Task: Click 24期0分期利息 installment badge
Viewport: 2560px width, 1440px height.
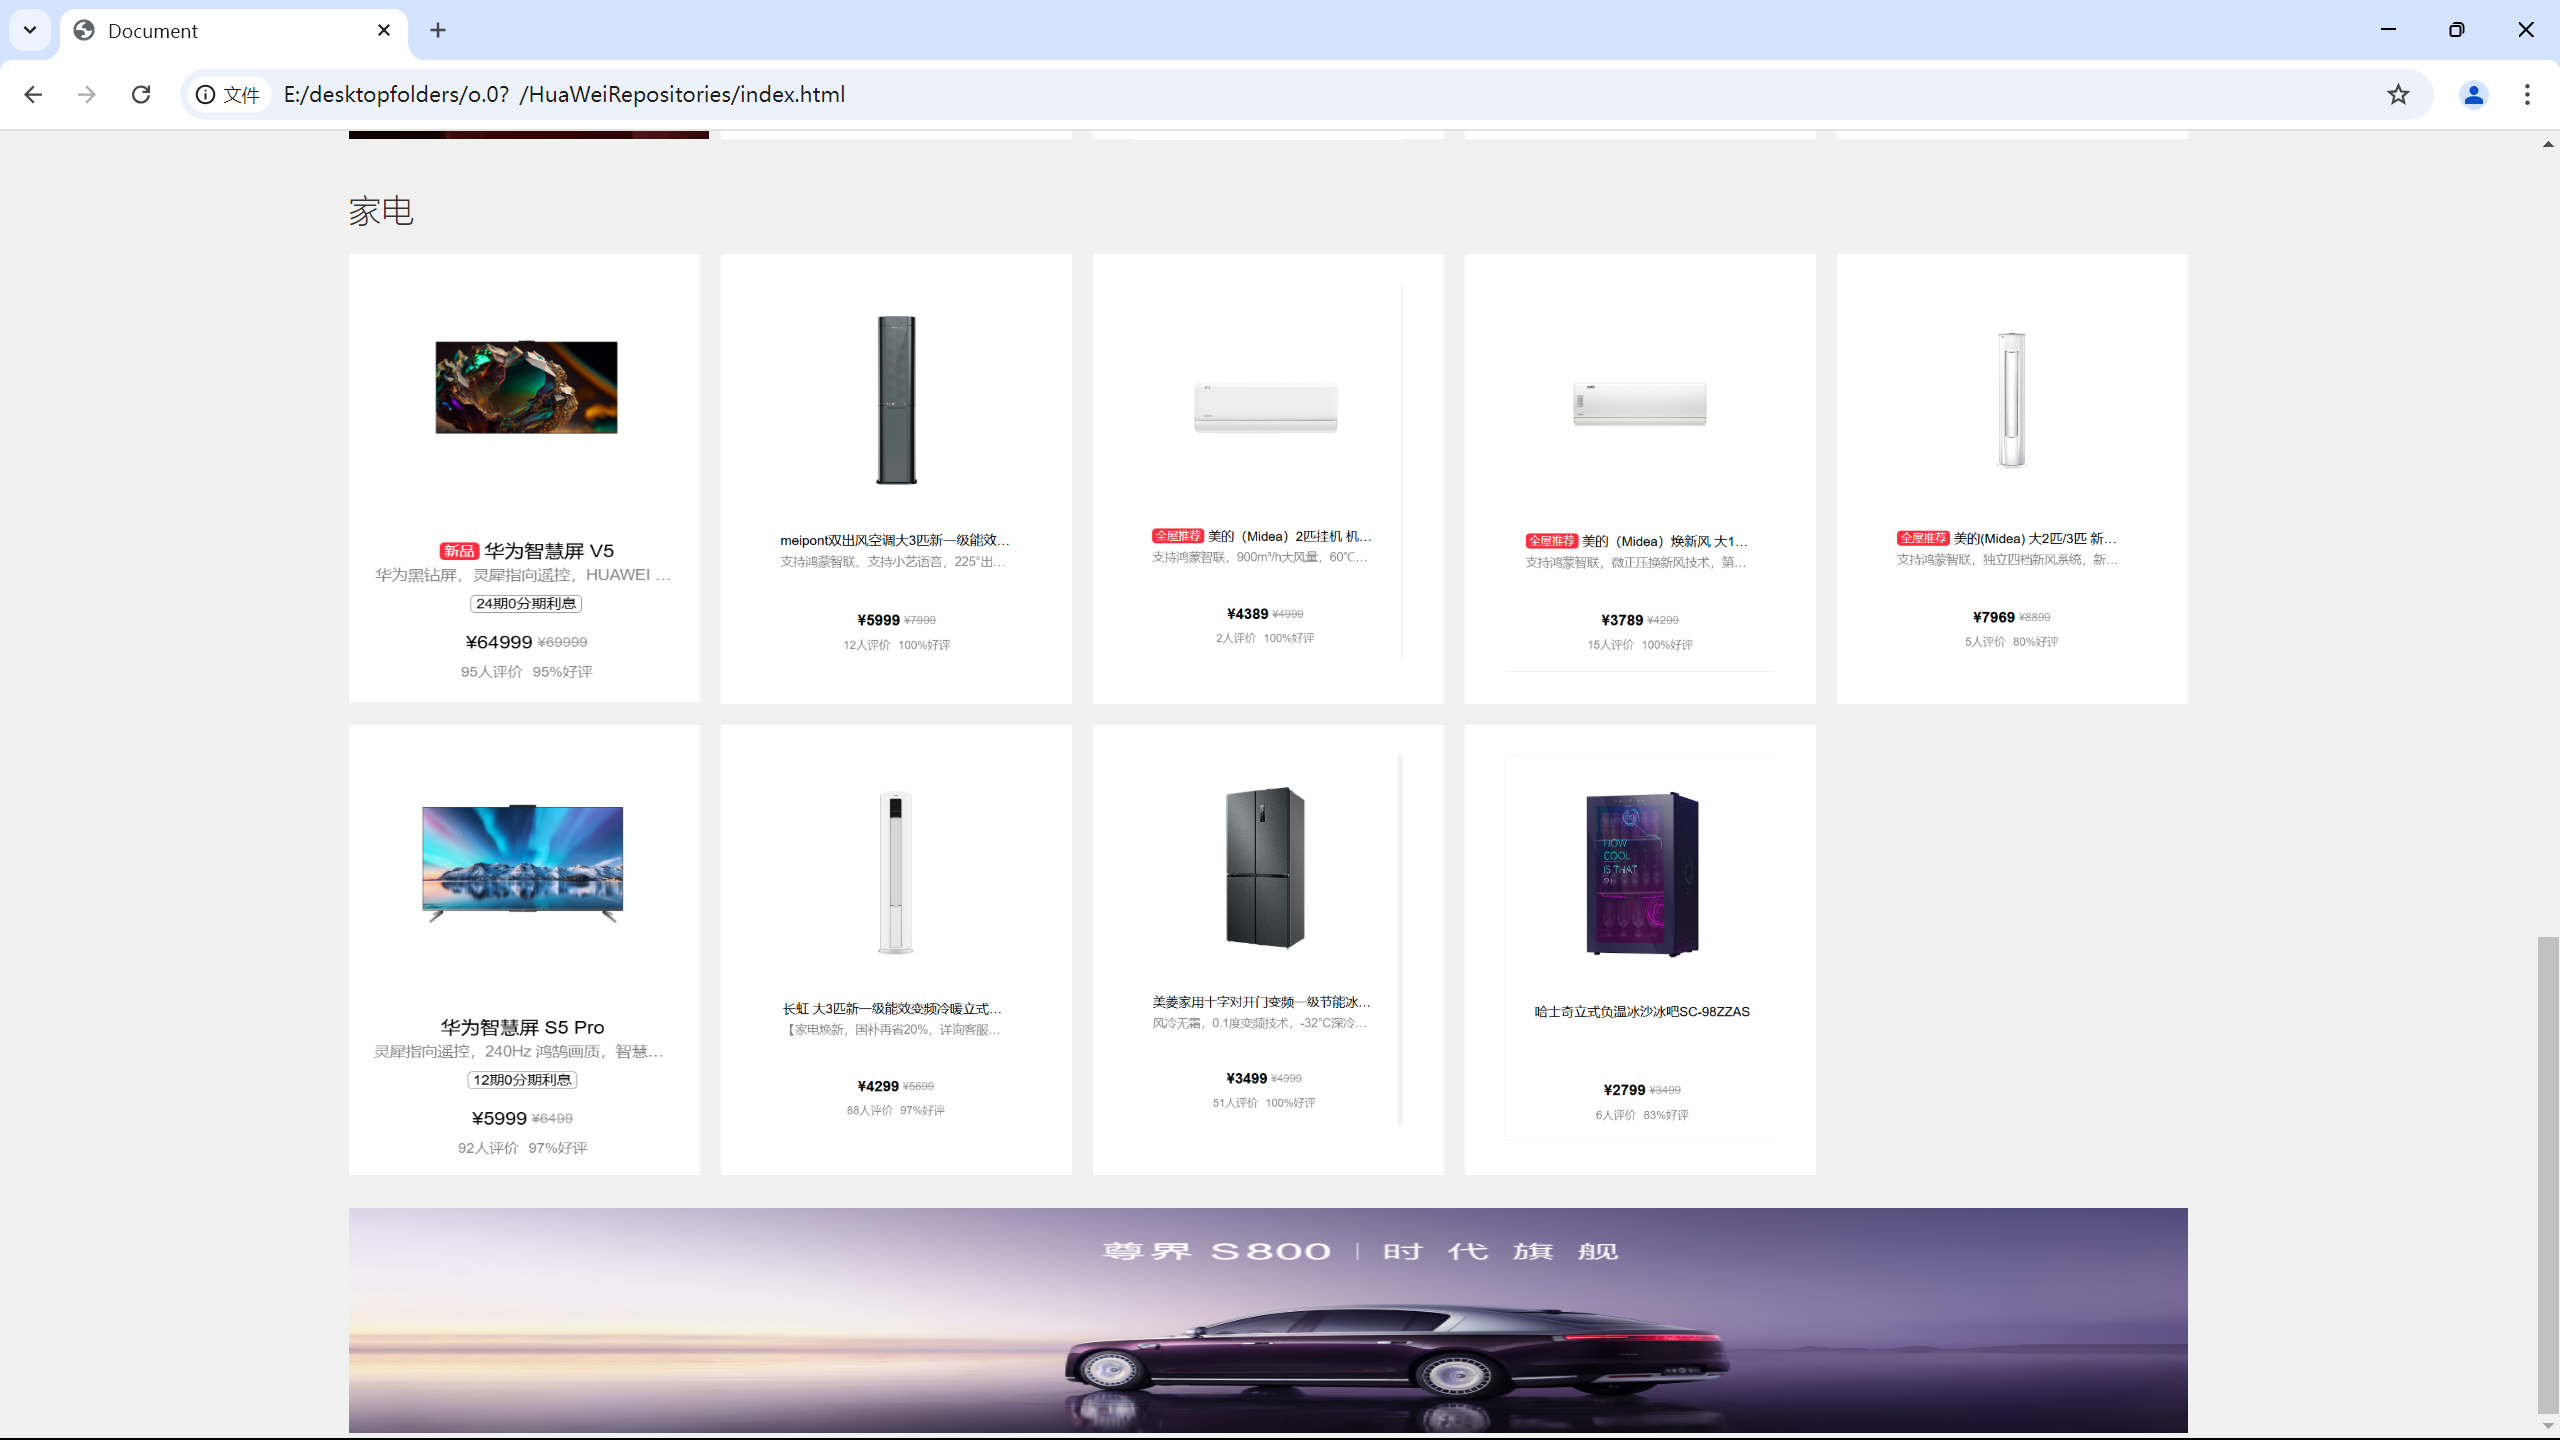Action: 526,604
